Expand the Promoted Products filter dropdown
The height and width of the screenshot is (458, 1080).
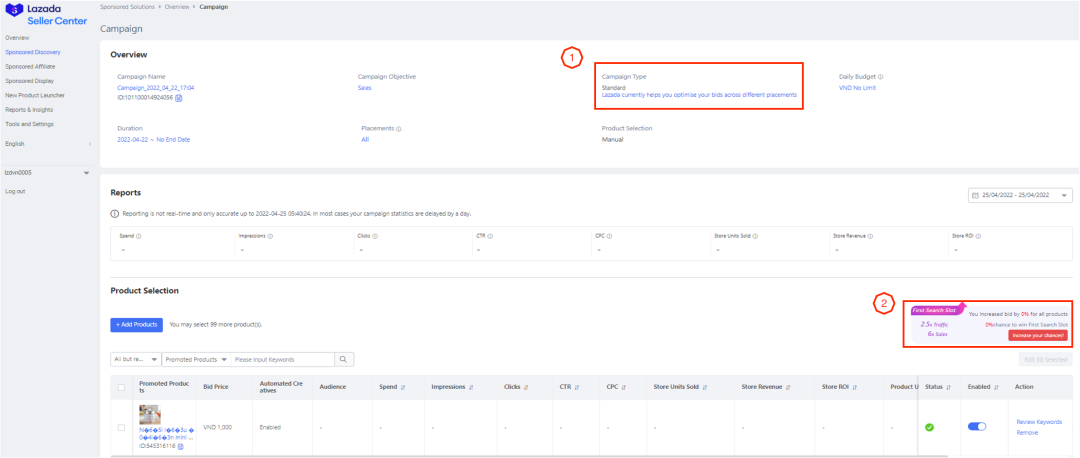pyautogui.click(x=196, y=359)
